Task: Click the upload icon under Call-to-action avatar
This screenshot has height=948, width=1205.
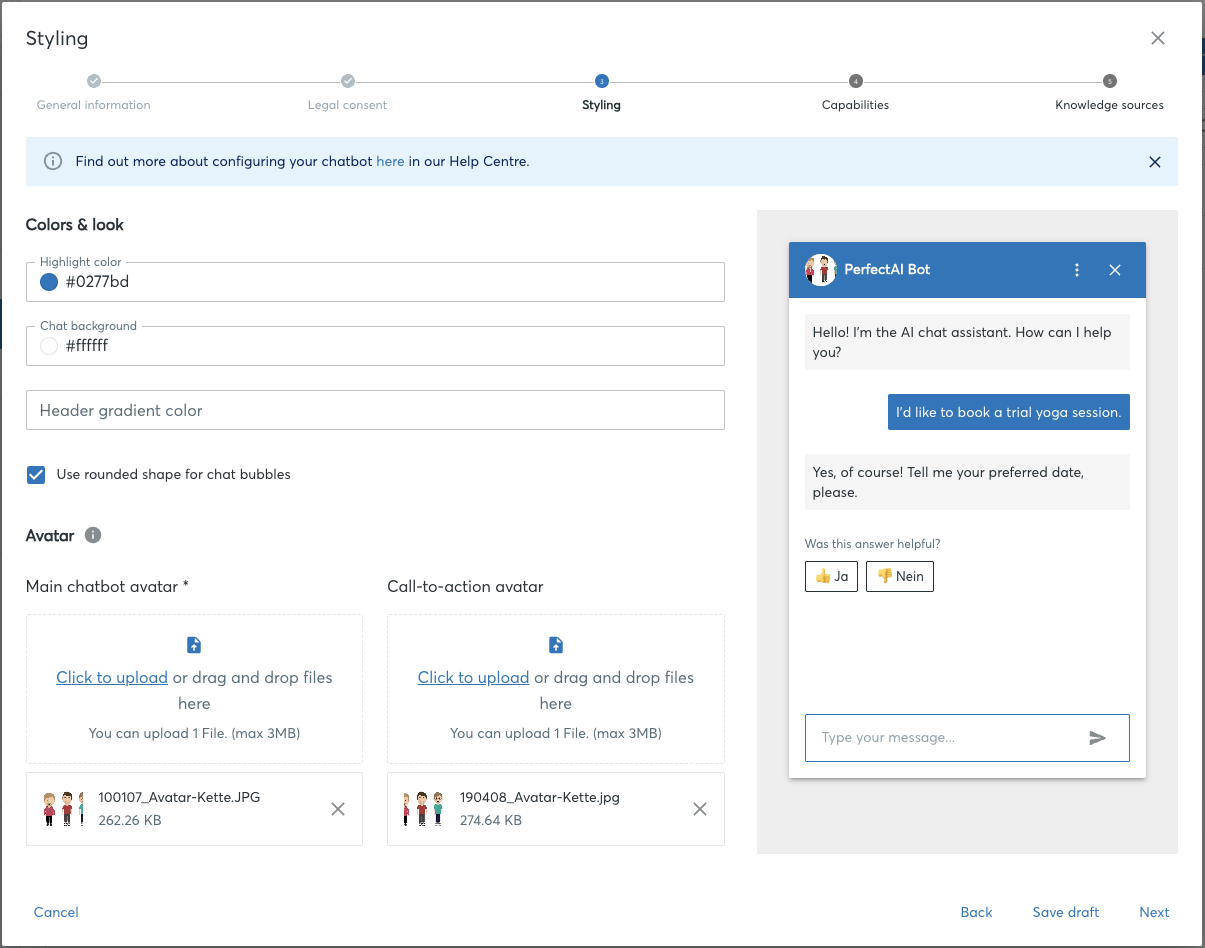Action: point(556,645)
